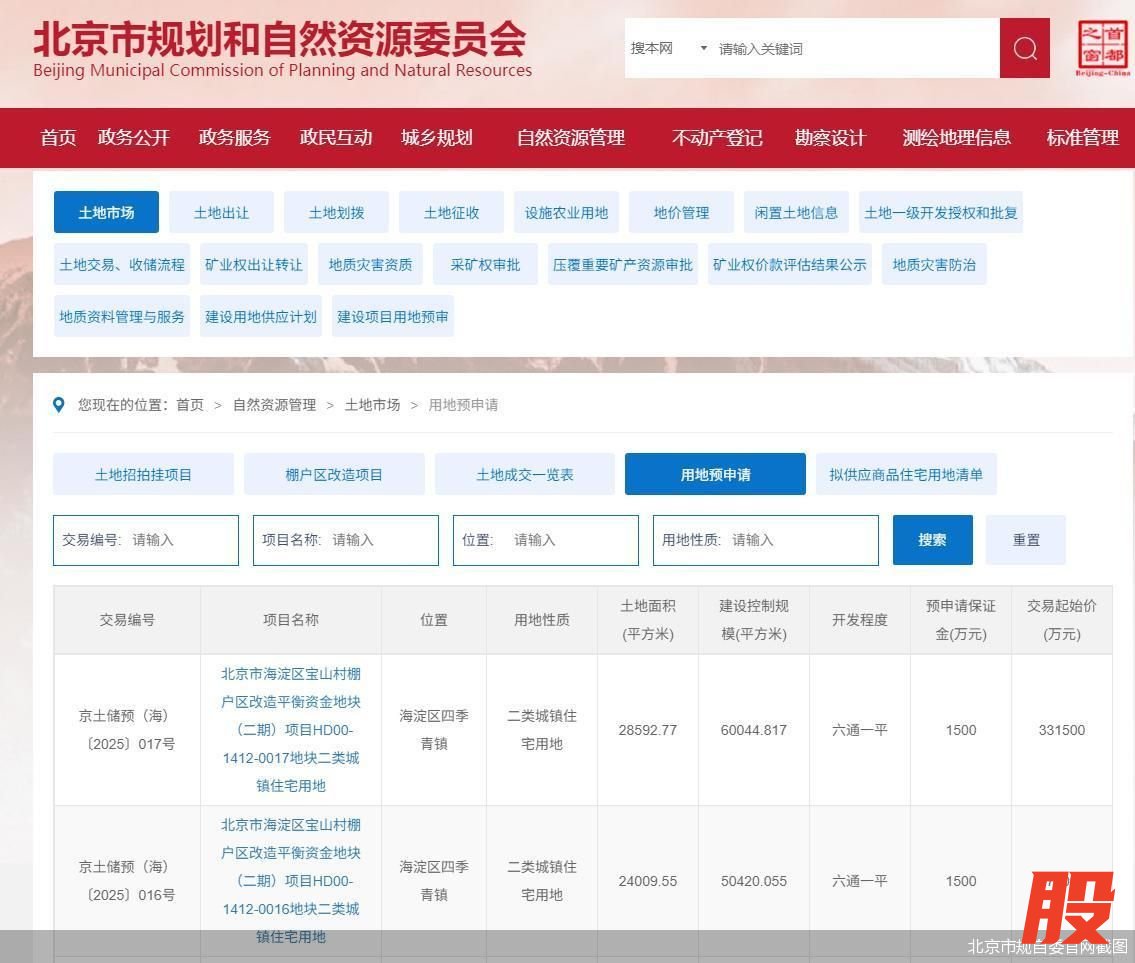
Task: Enable the 地价管理 filter option
Action: tap(680, 212)
